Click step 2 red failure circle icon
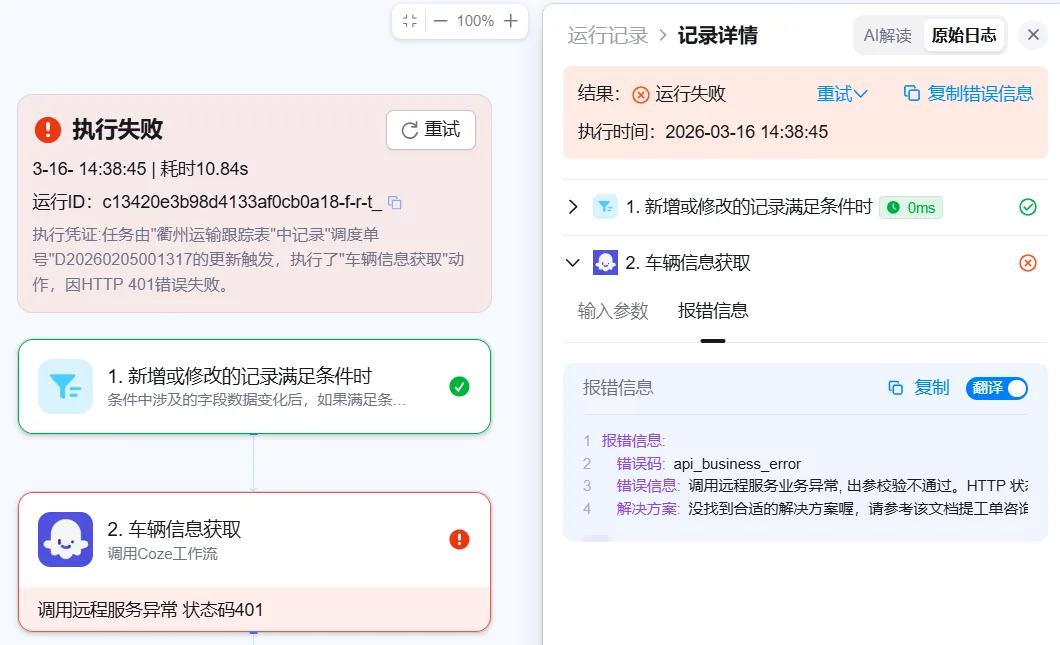The height and width of the screenshot is (645, 1060). pyautogui.click(x=1028, y=263)
